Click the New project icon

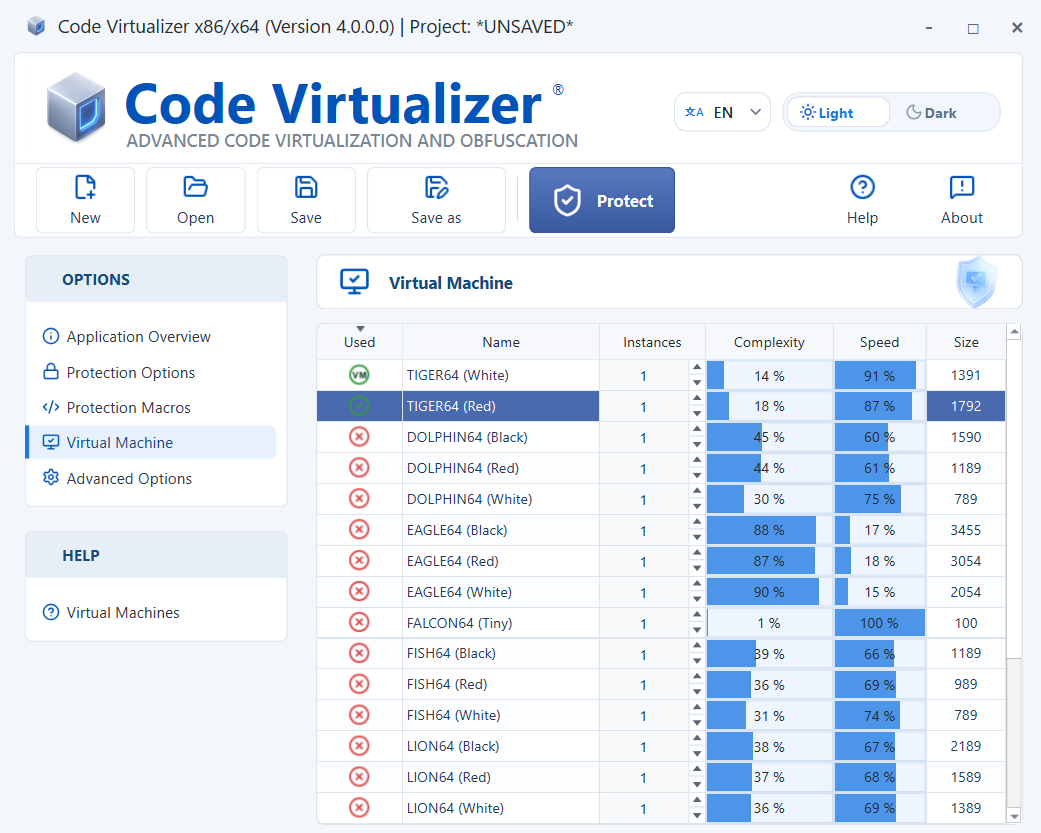pos(85,200)
